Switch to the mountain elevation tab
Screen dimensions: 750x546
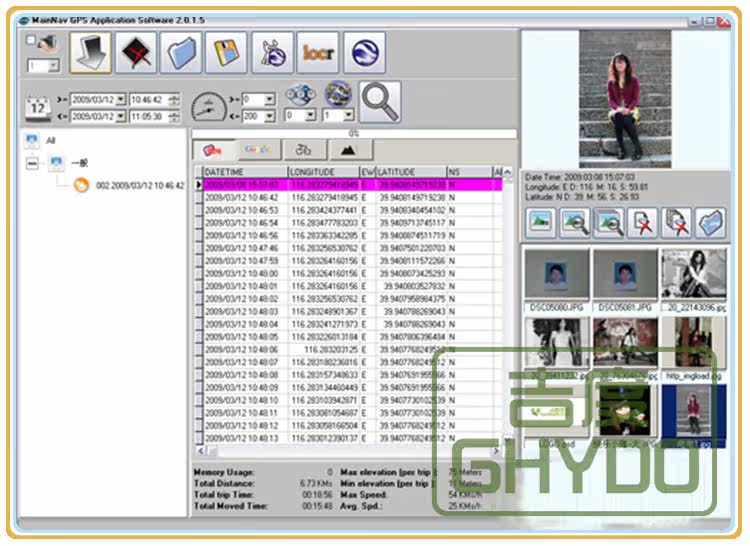pos(350,150)
